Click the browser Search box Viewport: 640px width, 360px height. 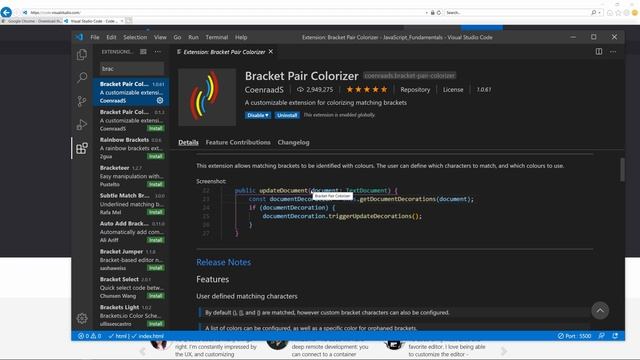(518, 13)
